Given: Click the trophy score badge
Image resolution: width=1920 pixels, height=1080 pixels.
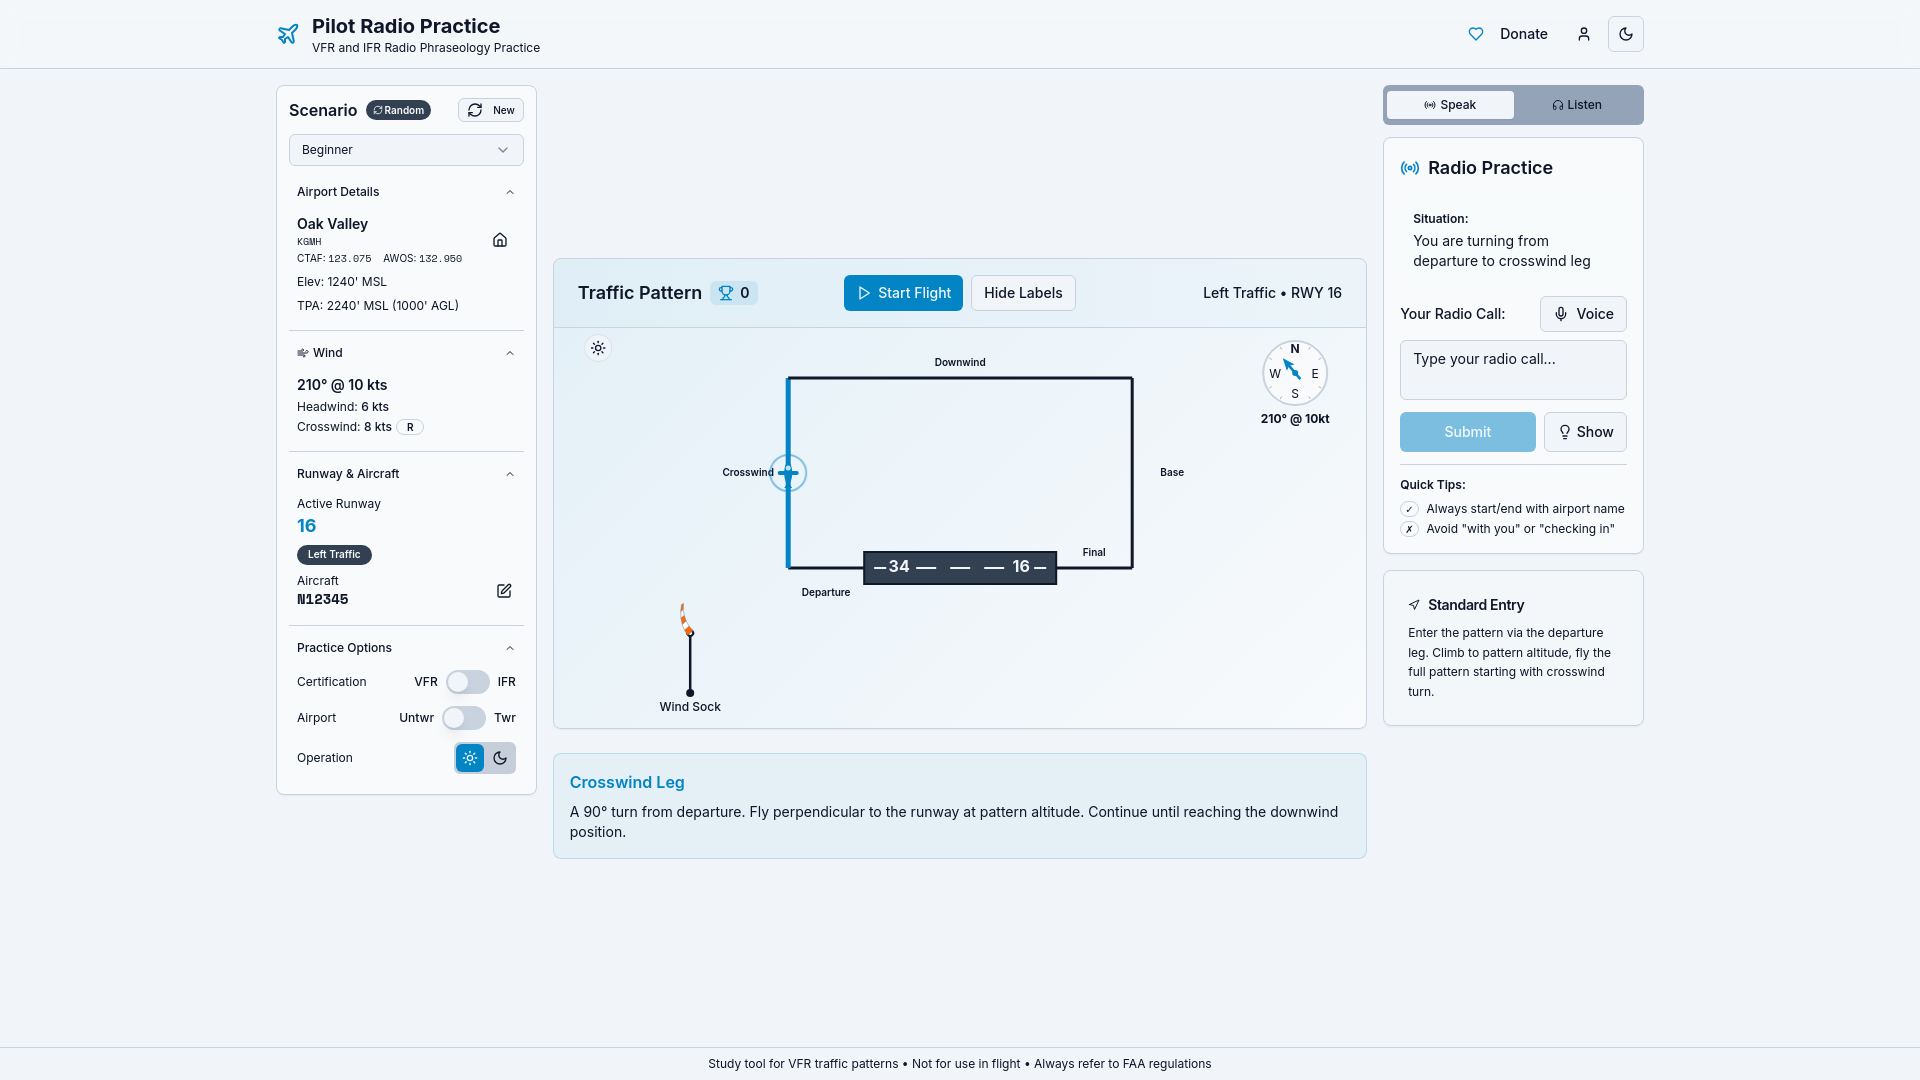Looking at the screenshot, I should click(x=734, y=293).
